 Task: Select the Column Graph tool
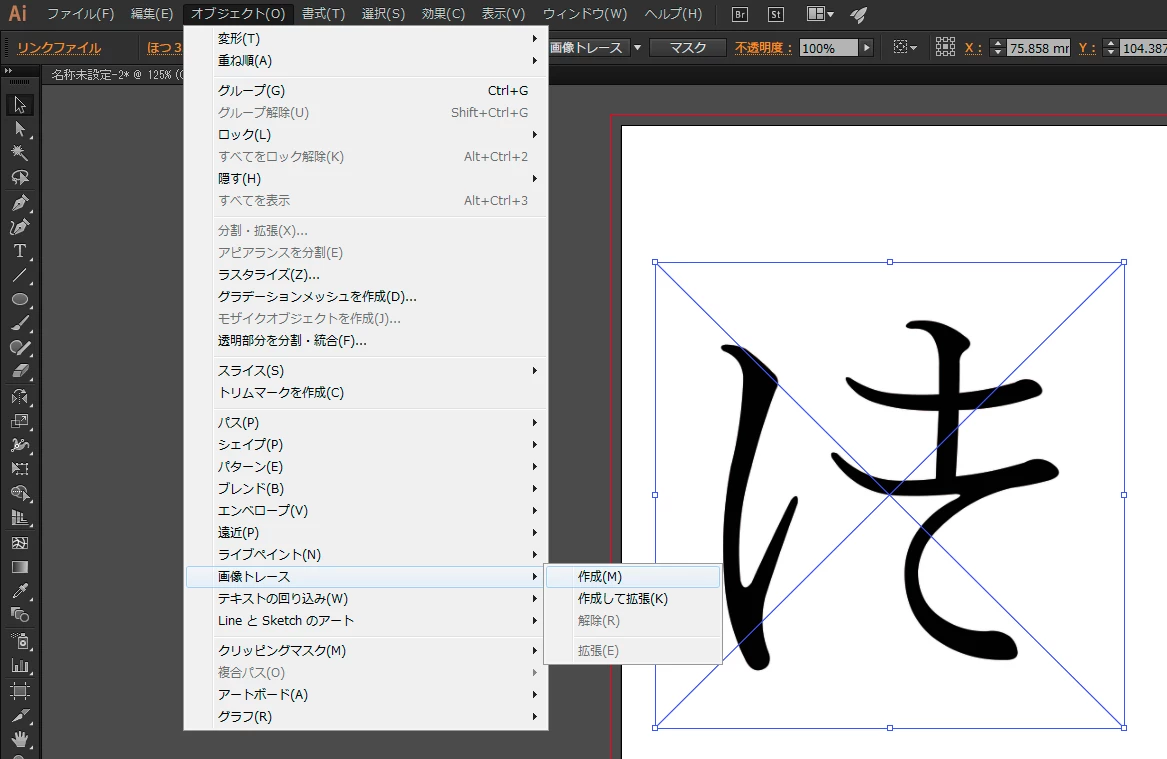pyautogui.click(x=20, y=666)
